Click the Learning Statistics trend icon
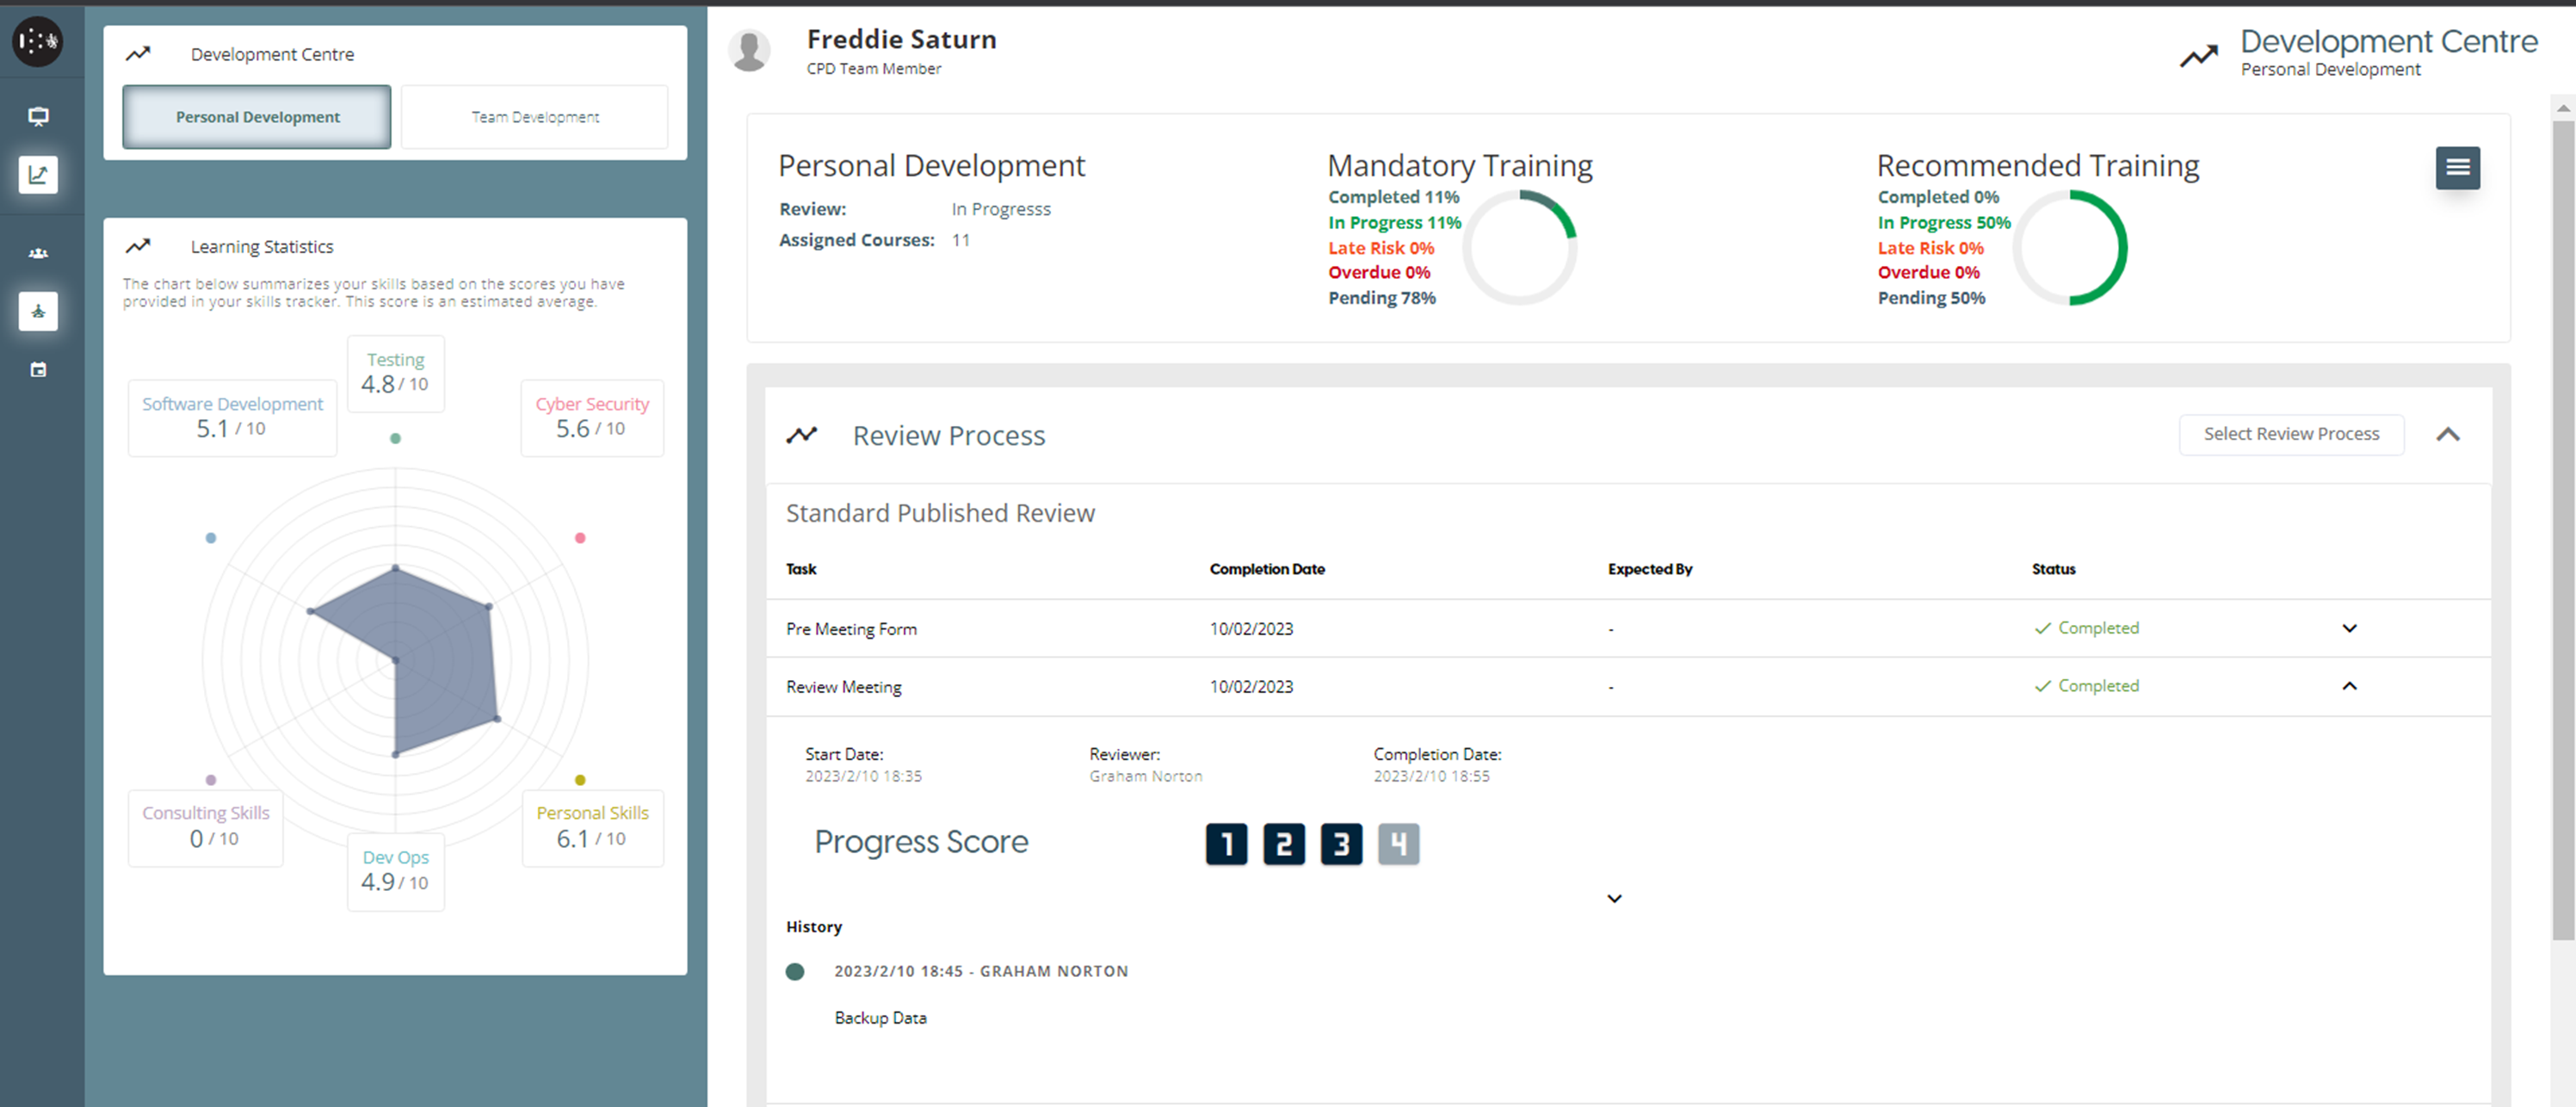This screenshot has width=2576, height=1107. tap(138, 246)
